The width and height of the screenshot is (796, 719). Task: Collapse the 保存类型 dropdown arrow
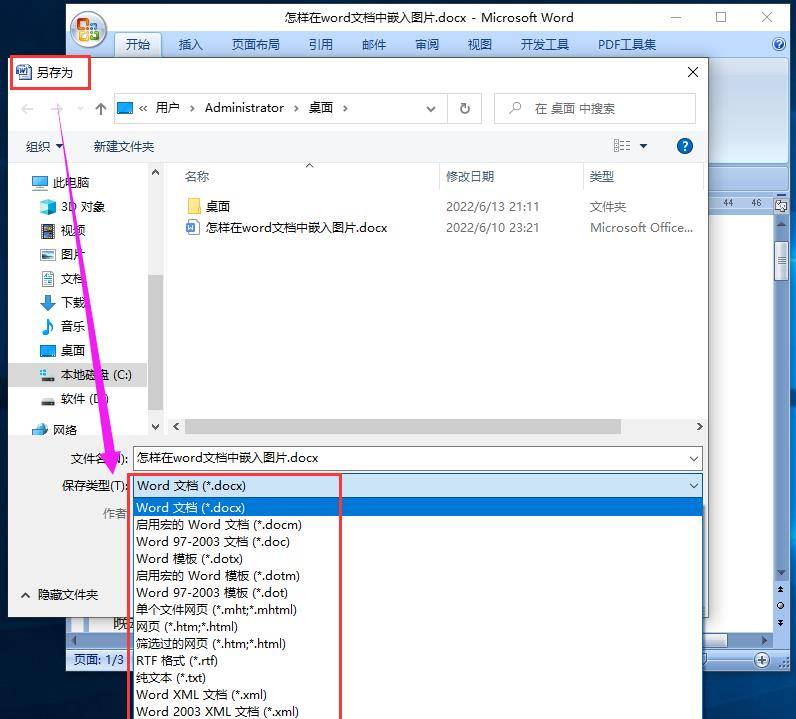(x=693, y=486)
